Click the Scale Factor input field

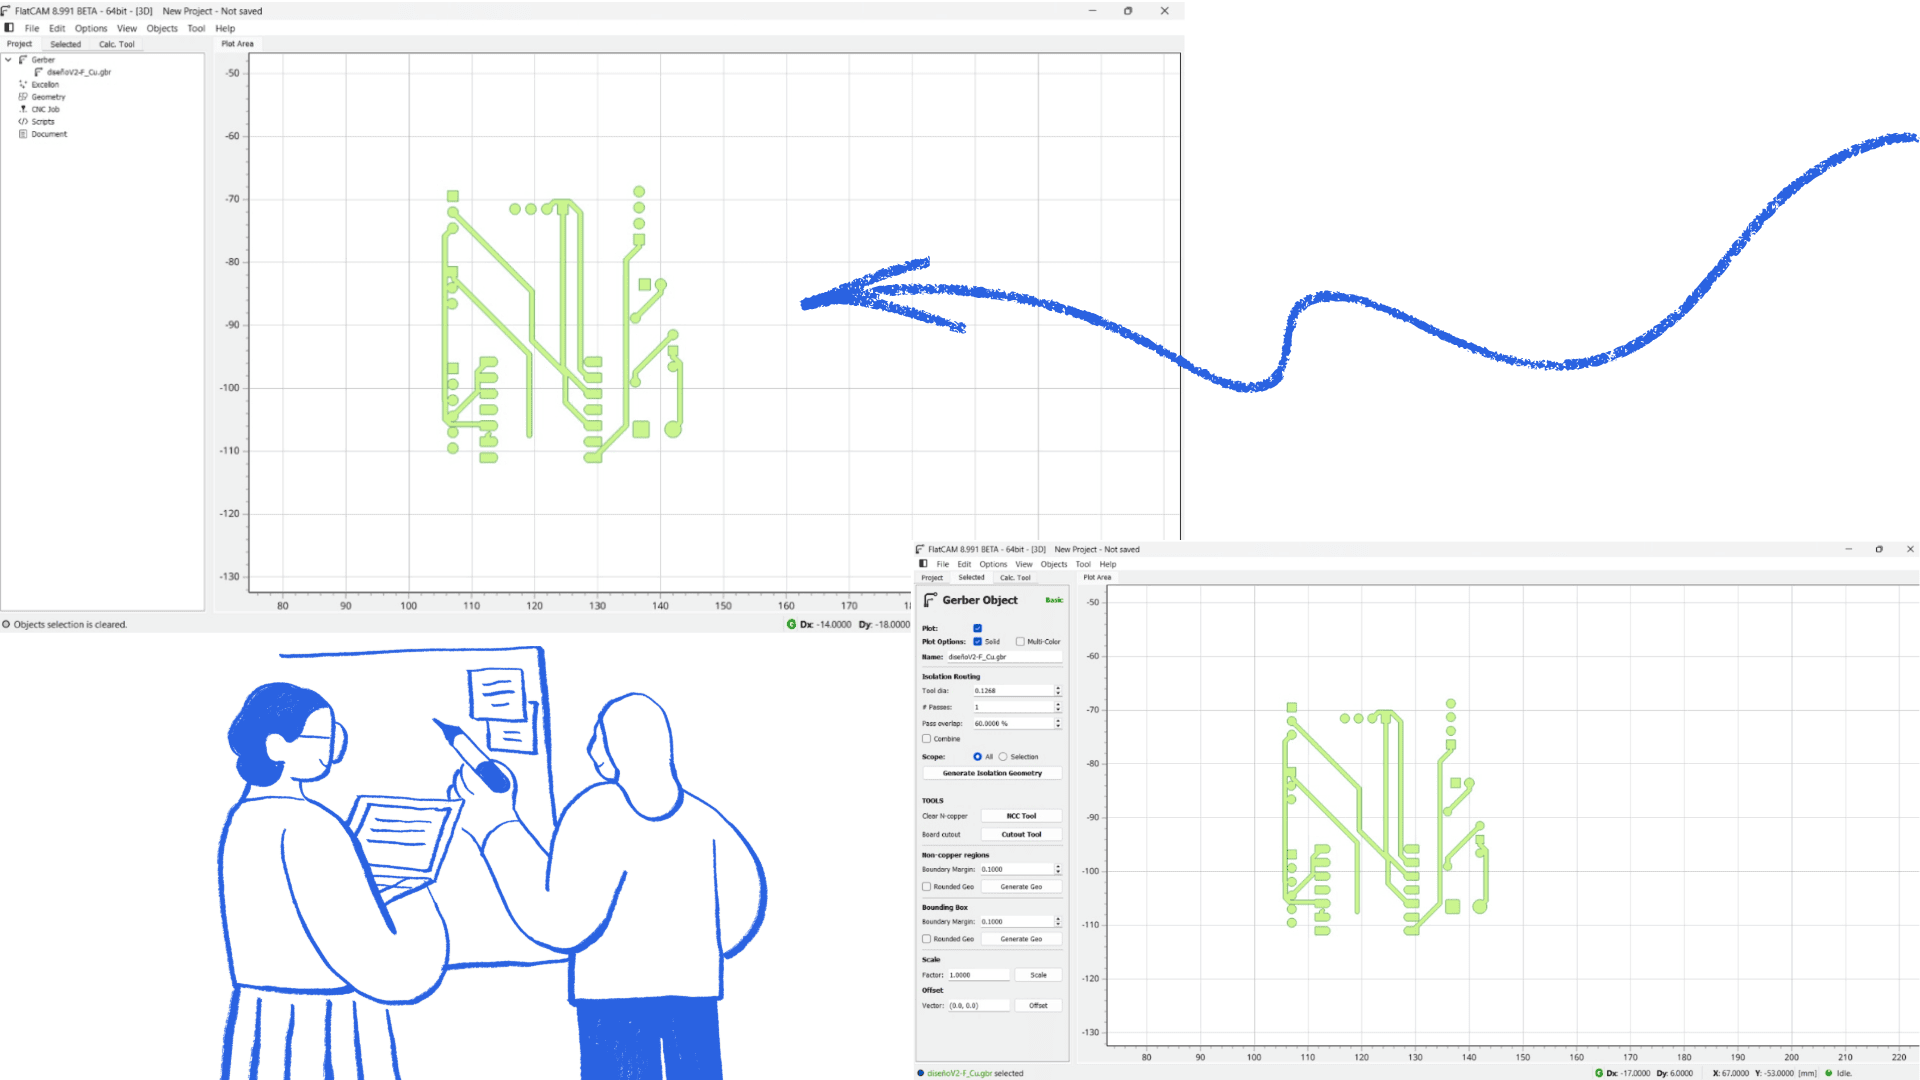(x=977, y=975)
